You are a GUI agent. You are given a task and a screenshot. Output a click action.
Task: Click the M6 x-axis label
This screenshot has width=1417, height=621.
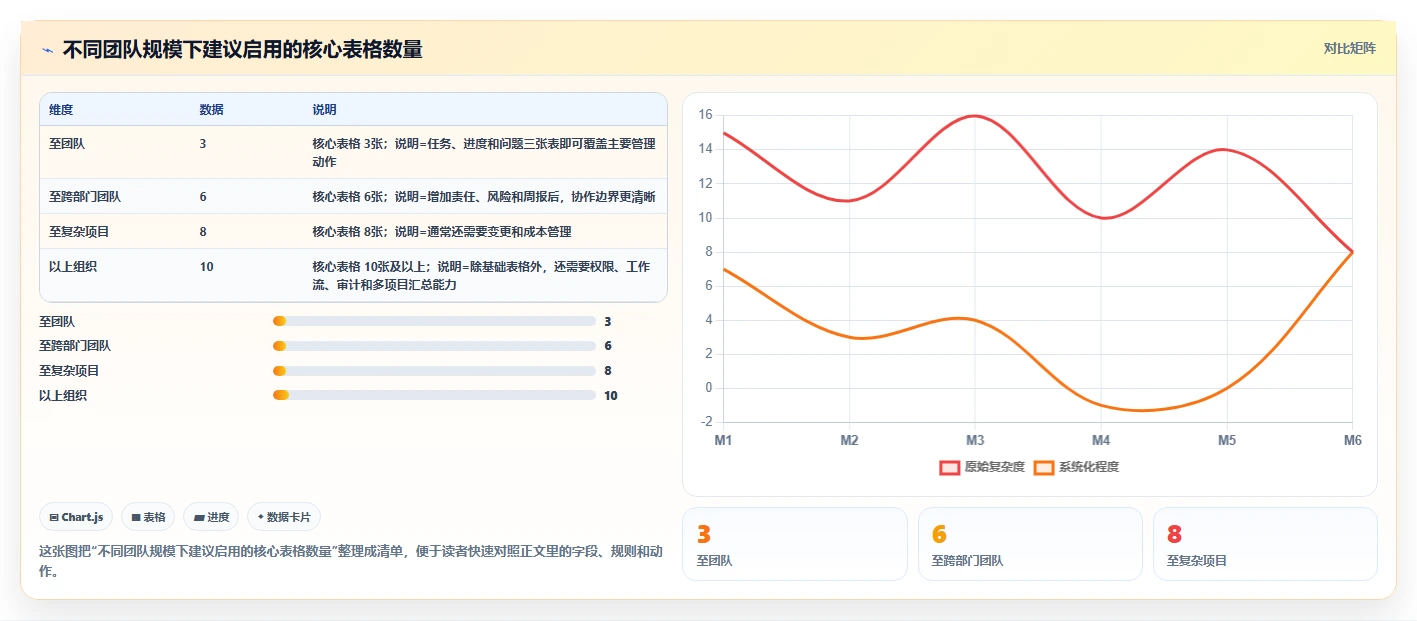coord(1352,440)
